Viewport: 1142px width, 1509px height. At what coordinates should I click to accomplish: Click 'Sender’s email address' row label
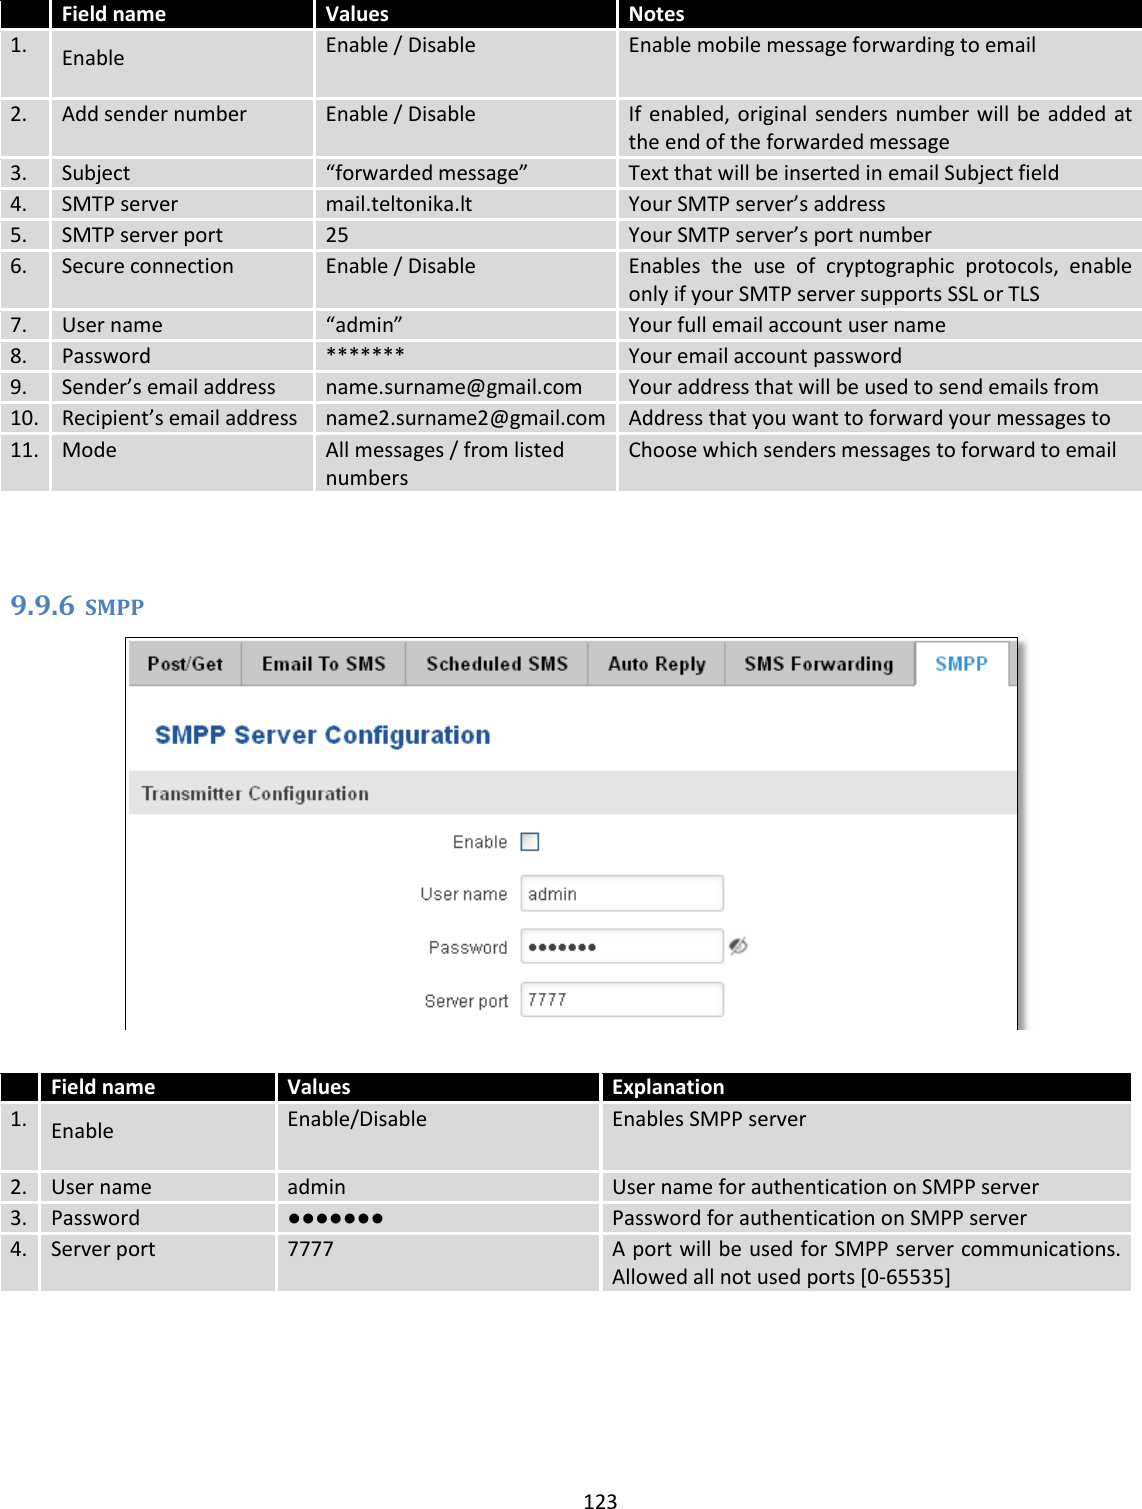pyautogui.click(x=182, y=387)
